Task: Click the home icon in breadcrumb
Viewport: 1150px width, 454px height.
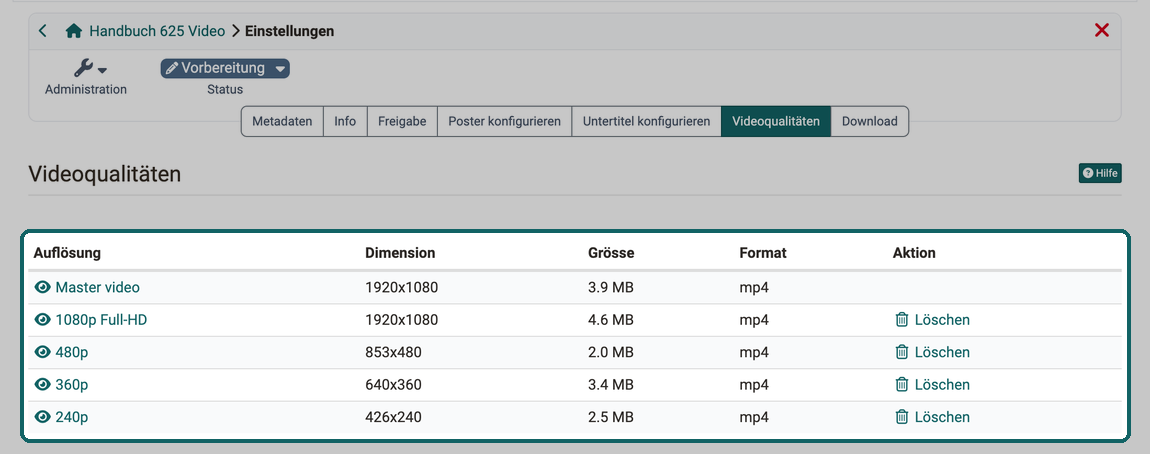Action: coord(73,31)
